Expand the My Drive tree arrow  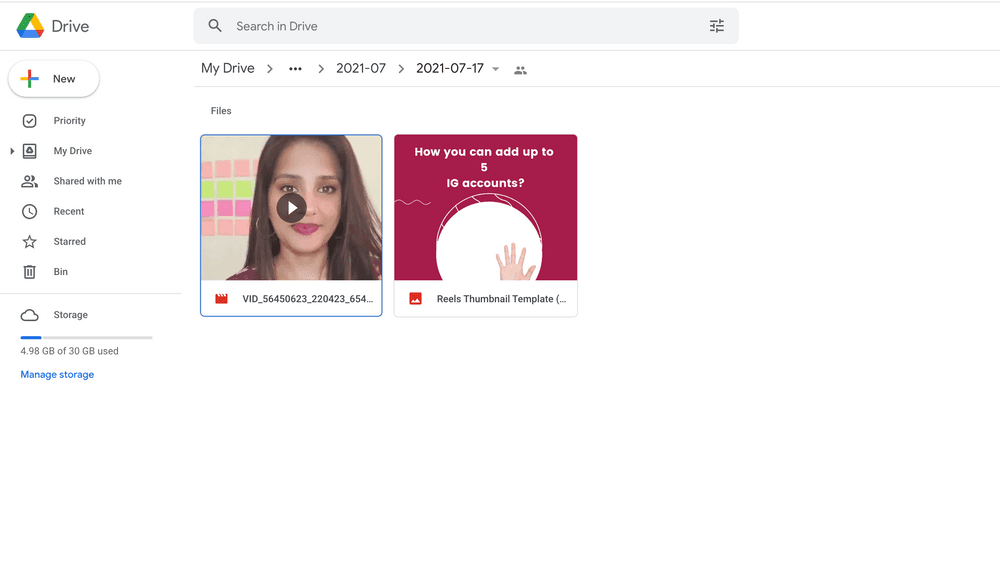coord(12,151)
